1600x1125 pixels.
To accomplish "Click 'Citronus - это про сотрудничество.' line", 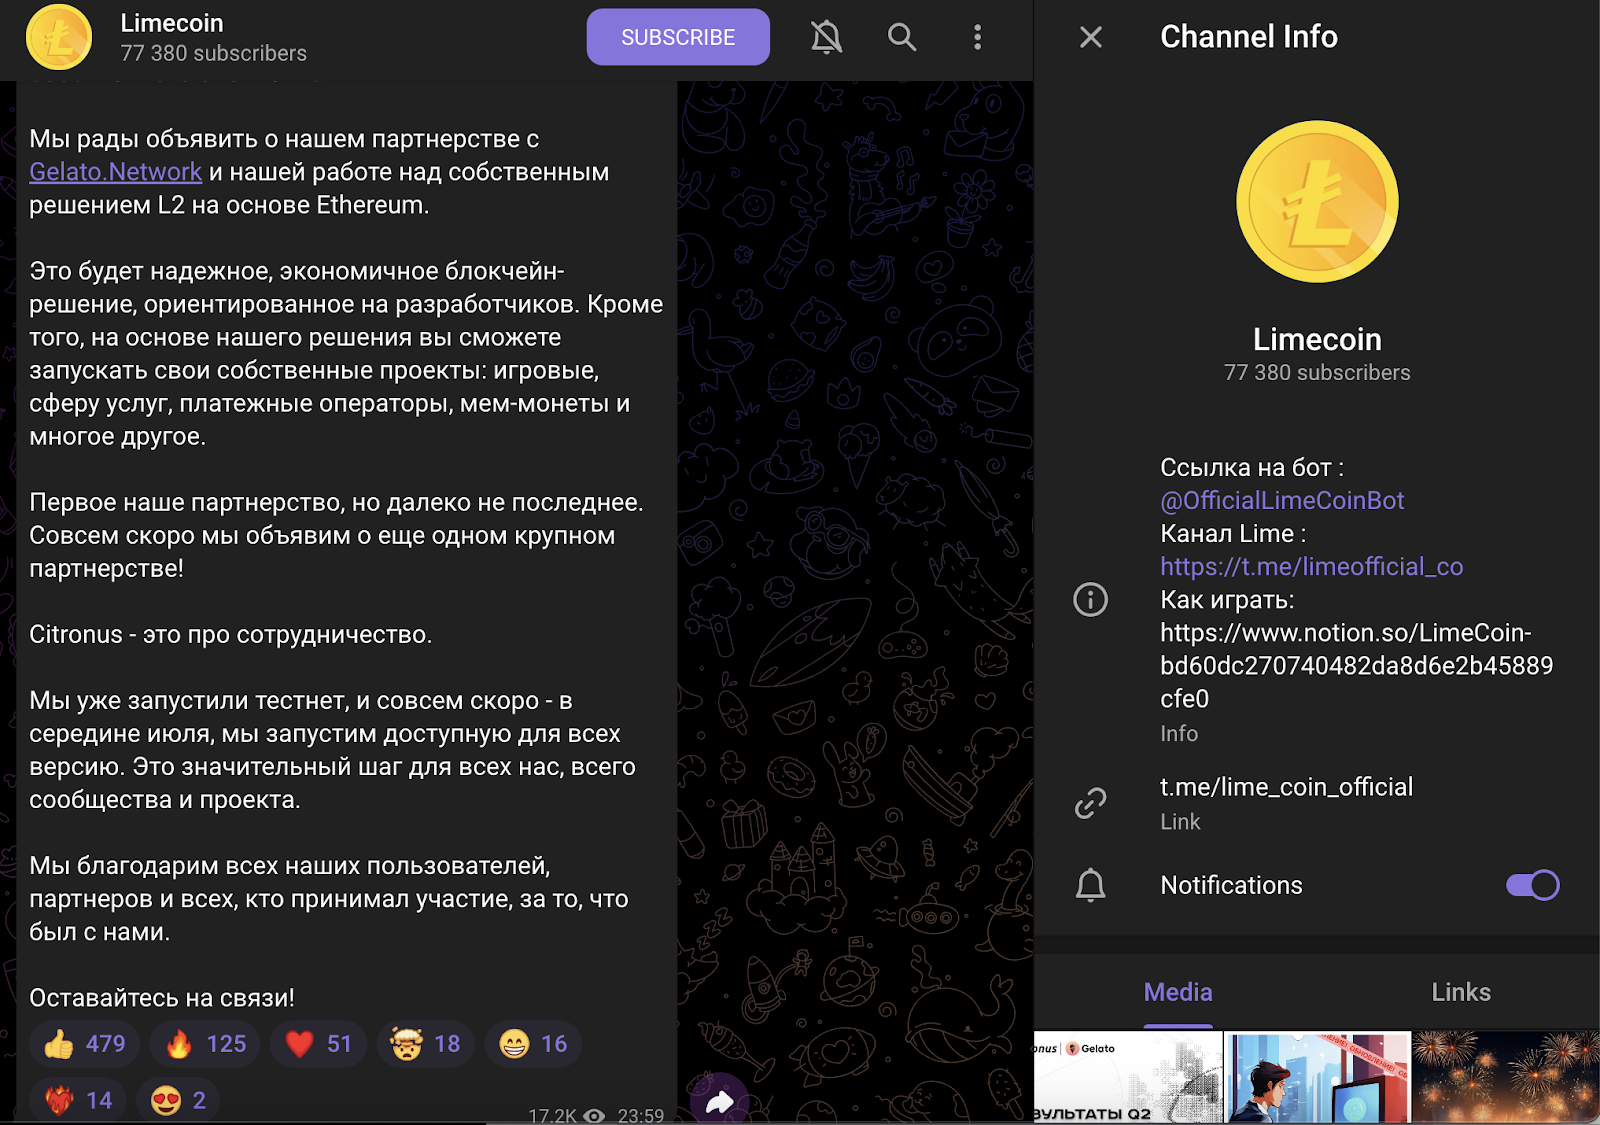I will (x=230, y=634).
